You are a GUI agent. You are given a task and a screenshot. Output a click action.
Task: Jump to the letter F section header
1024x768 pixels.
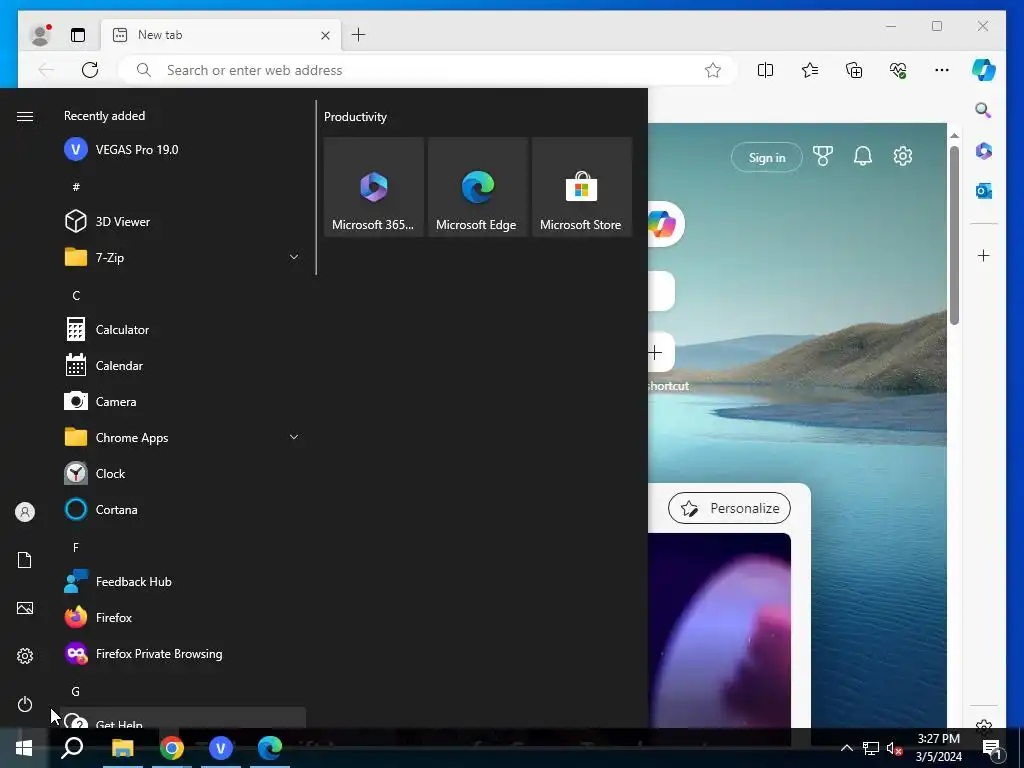click(x=76, y=547)
